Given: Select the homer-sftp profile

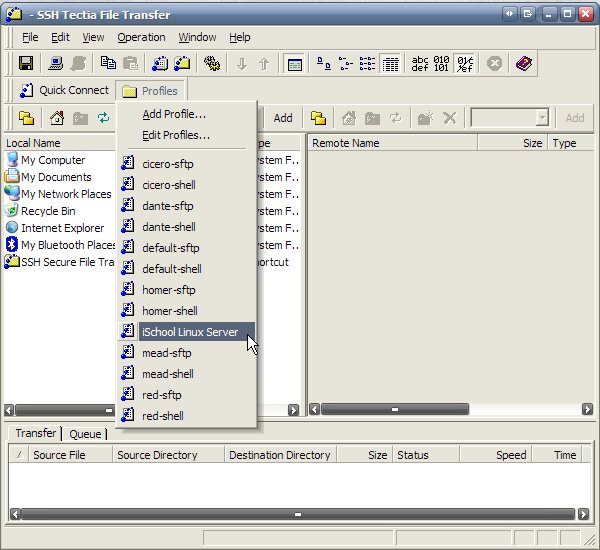Looking at the screenshot, I should click(x=186, y=290).
